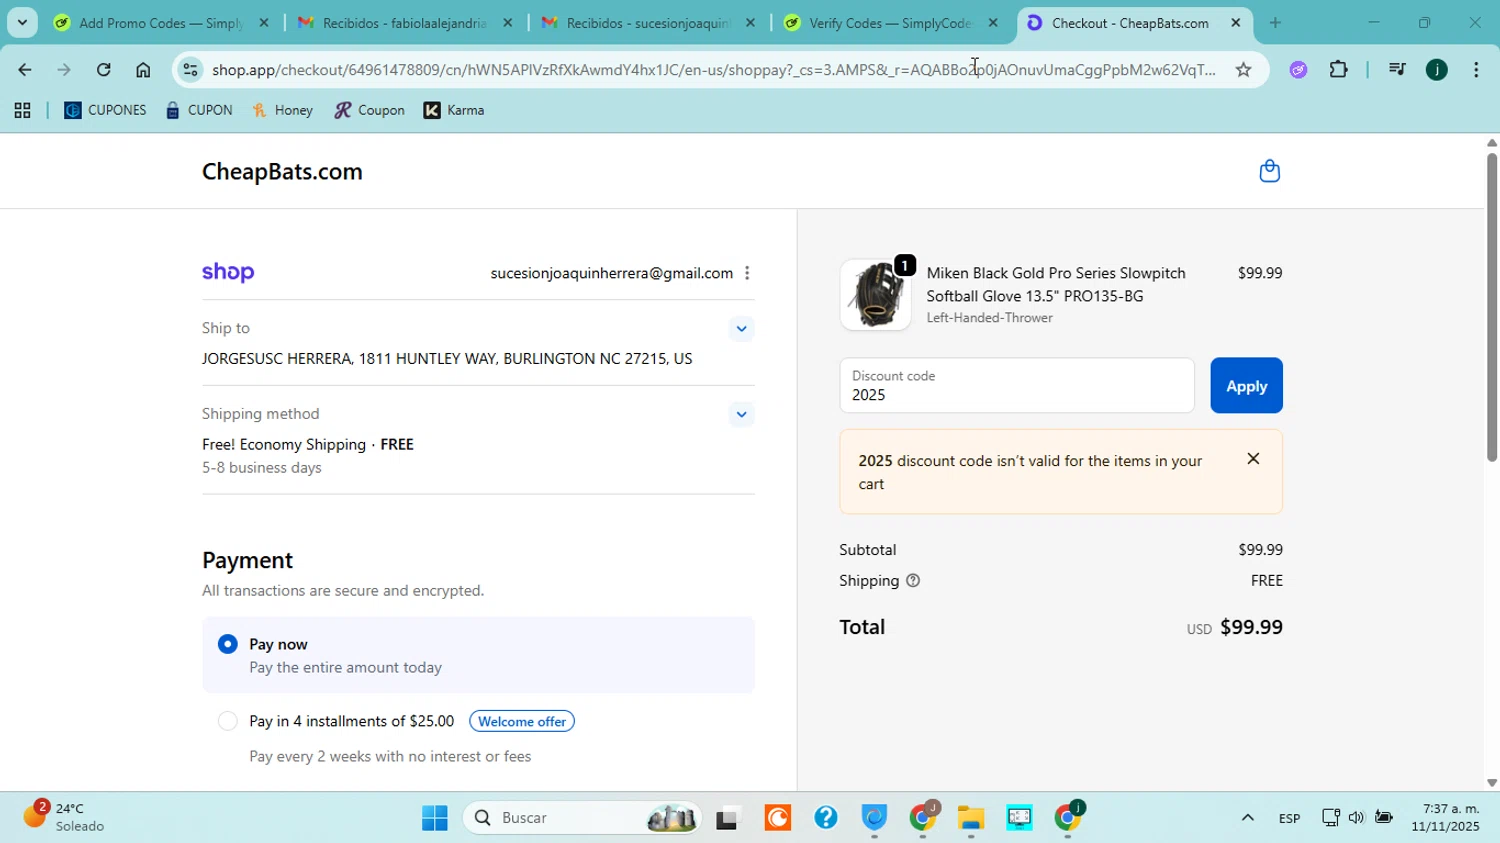This screenshot has width=1500, height=843.
Task: Switch to Add Promo Codes tab
Action: point(160,23)
